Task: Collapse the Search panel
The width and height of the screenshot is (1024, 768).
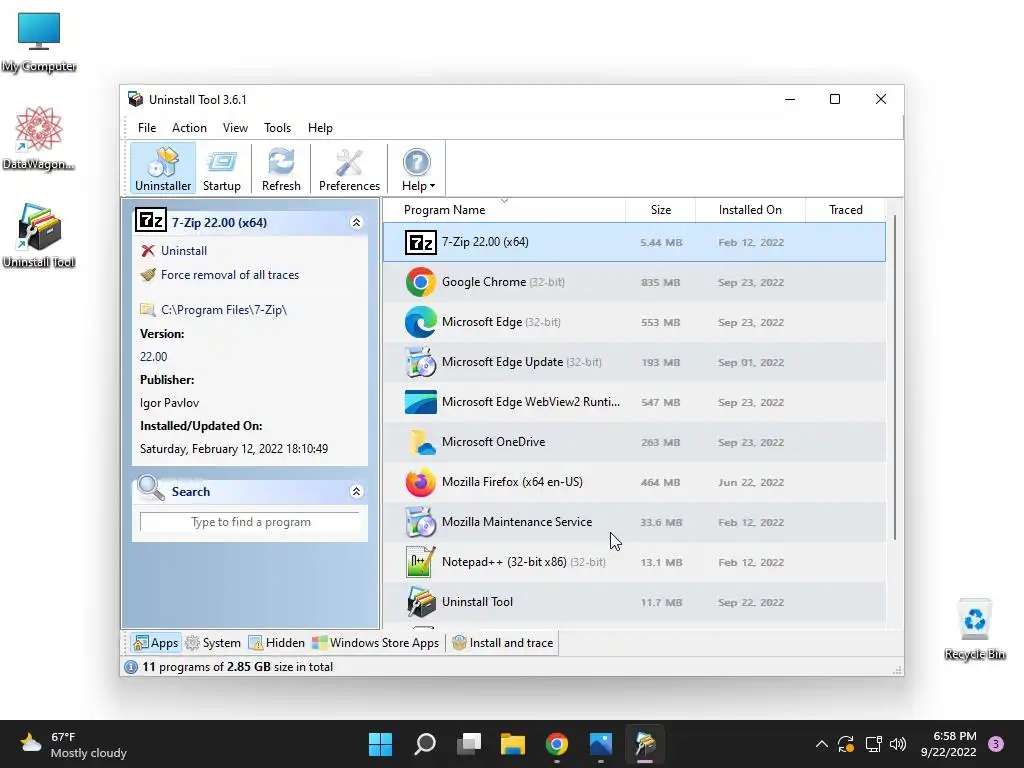Action: point(356,492)
